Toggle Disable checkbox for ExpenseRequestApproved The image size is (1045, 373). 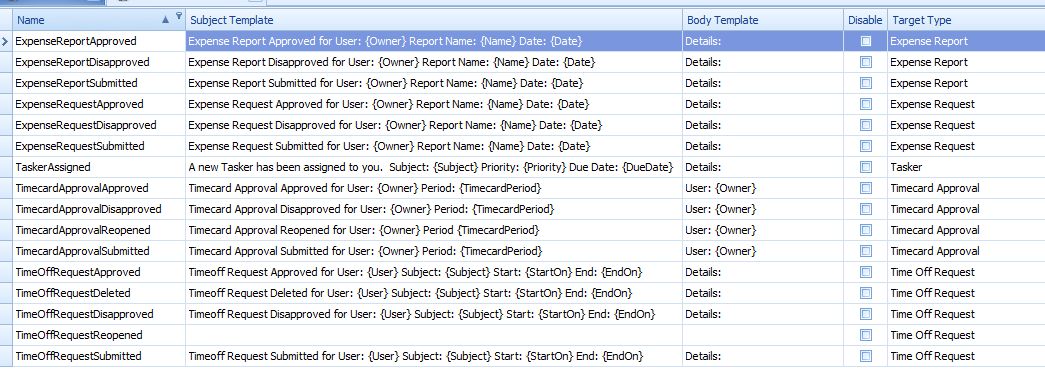click(x=865, y=104)
